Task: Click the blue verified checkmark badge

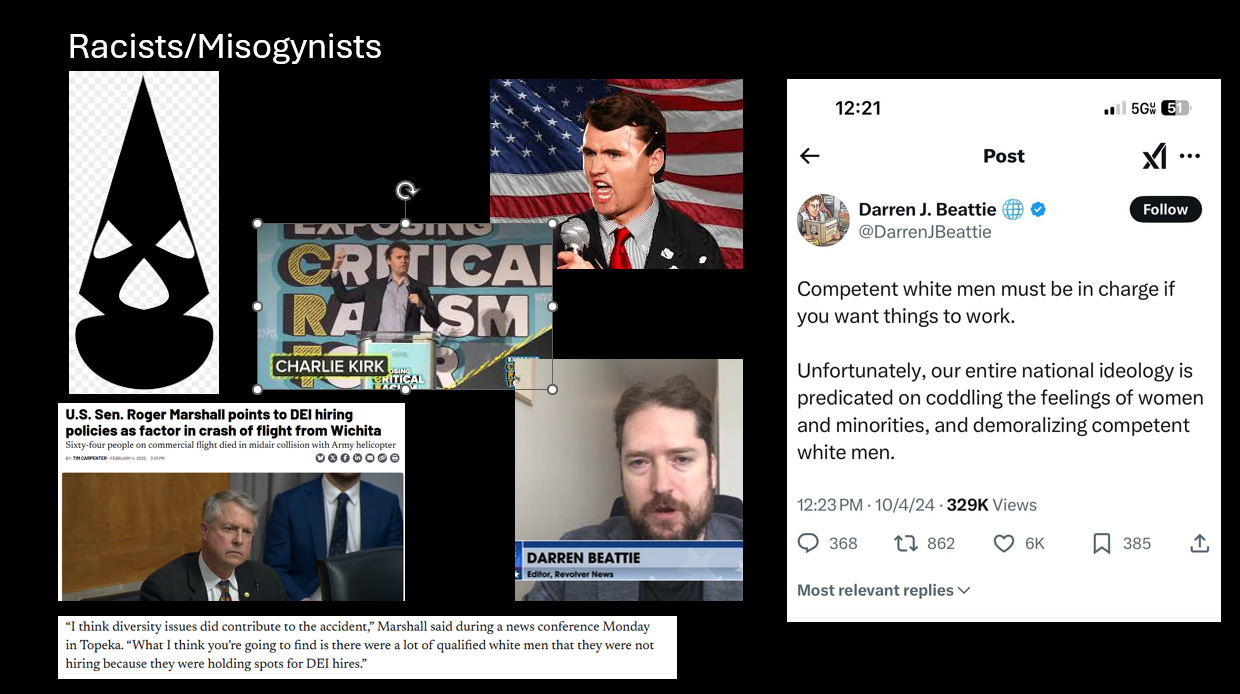Action: [x=1039, y=209]
